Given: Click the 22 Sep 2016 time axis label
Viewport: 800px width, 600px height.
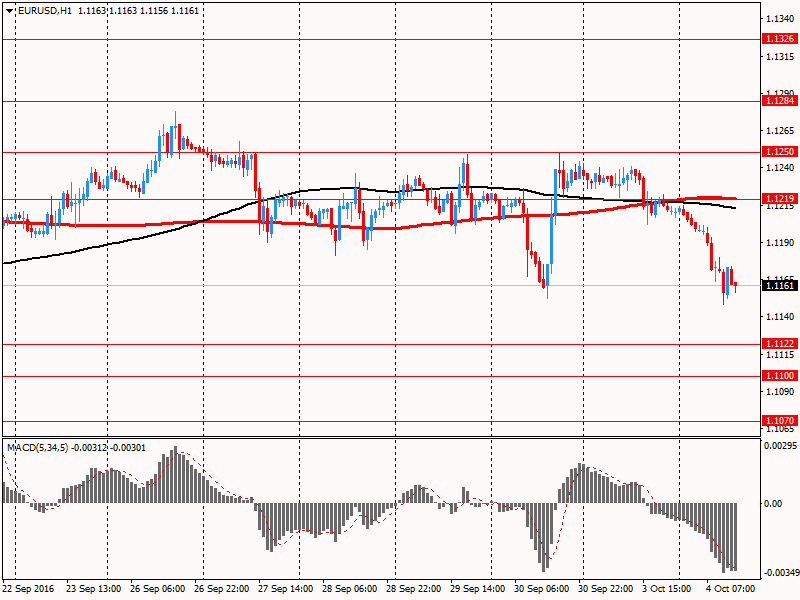Looking at the screenshot, I should pos(28,588).
